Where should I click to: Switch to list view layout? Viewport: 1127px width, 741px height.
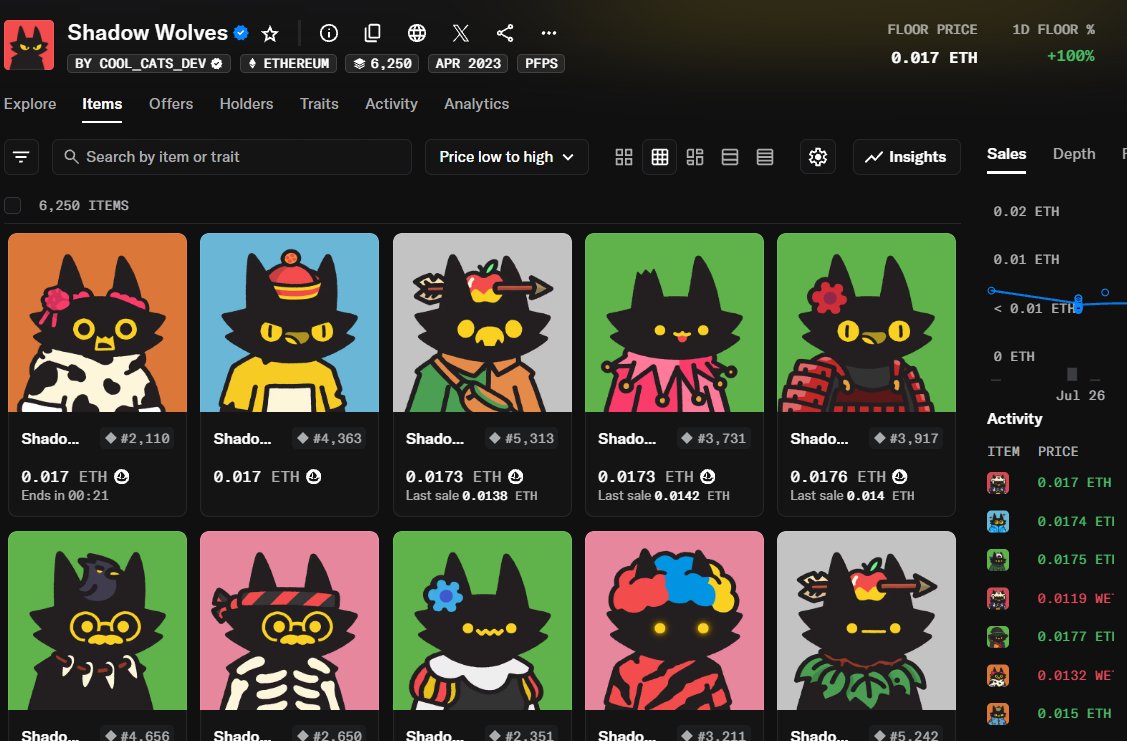730,157
